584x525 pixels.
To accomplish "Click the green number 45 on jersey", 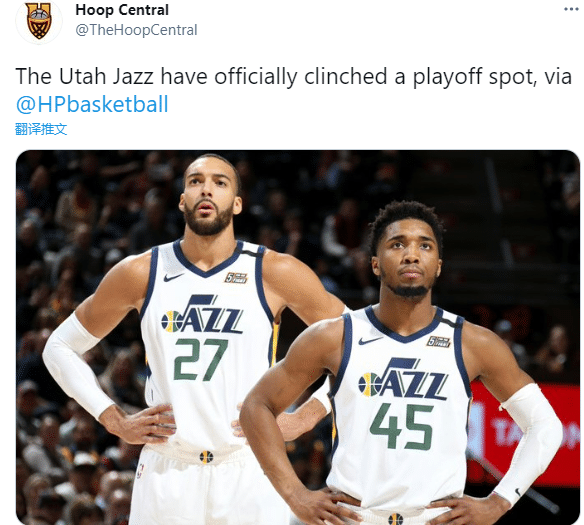I will click(402, 427).
